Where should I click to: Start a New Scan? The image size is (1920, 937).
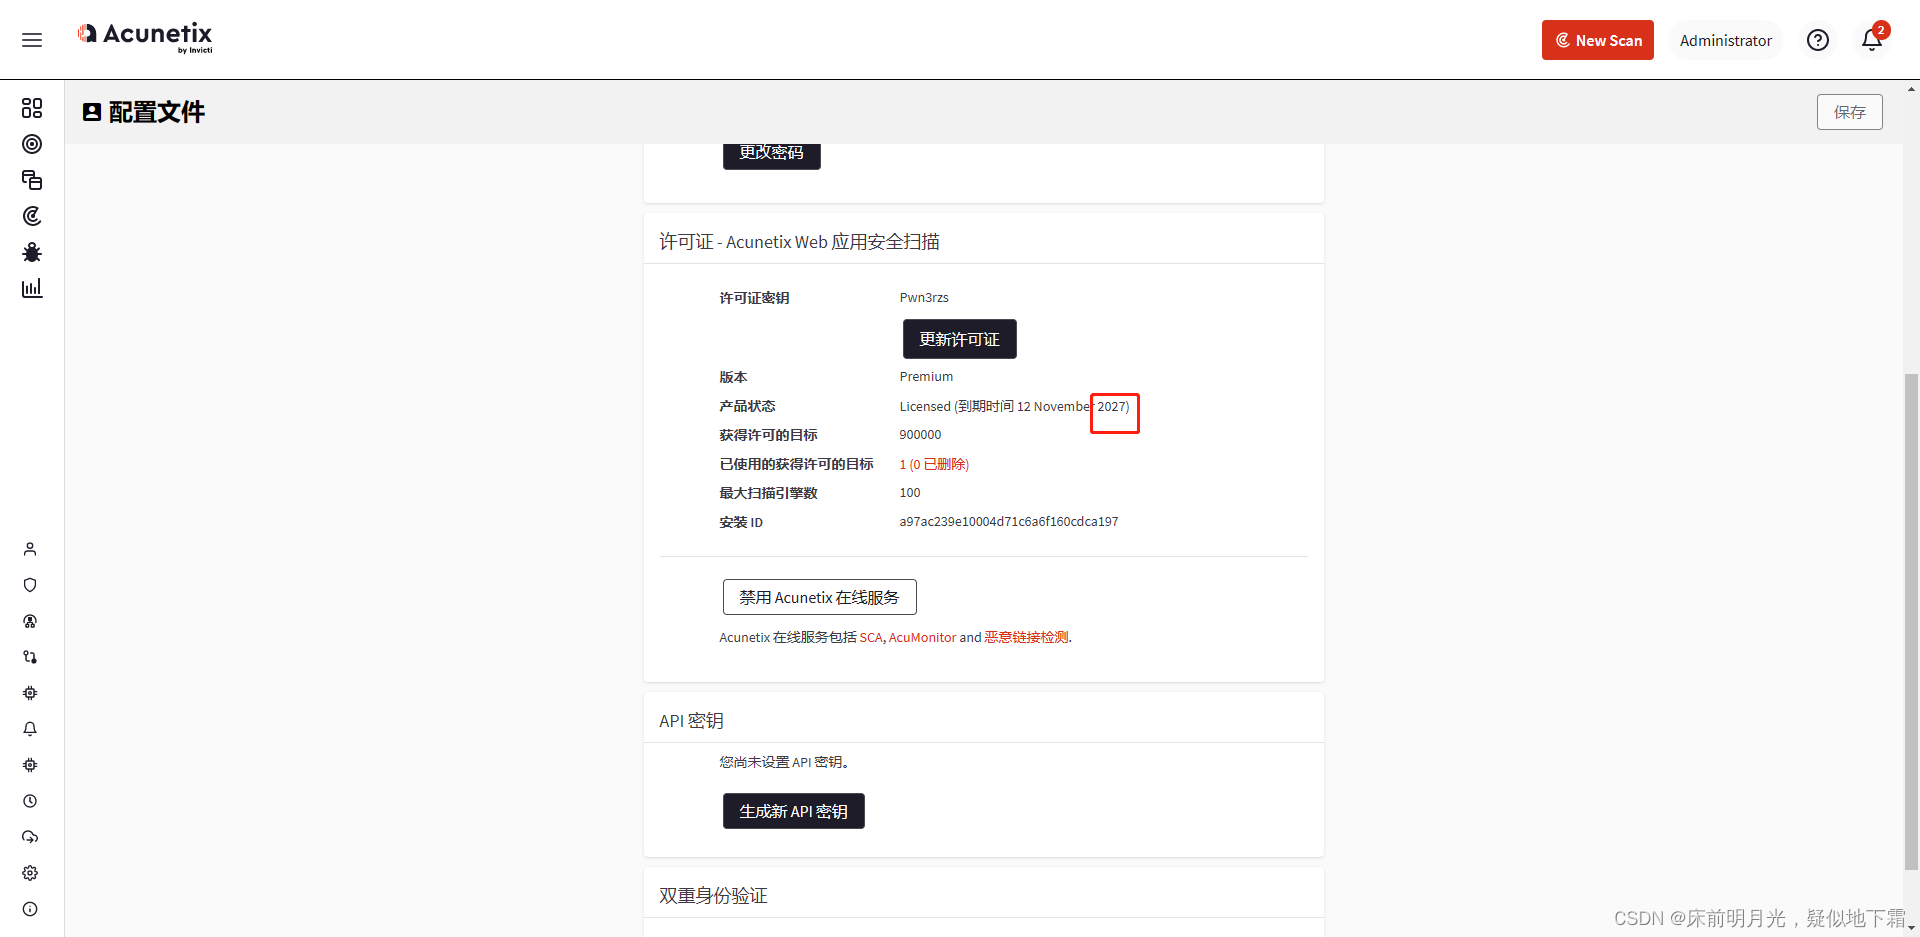tap(1597, 40)
